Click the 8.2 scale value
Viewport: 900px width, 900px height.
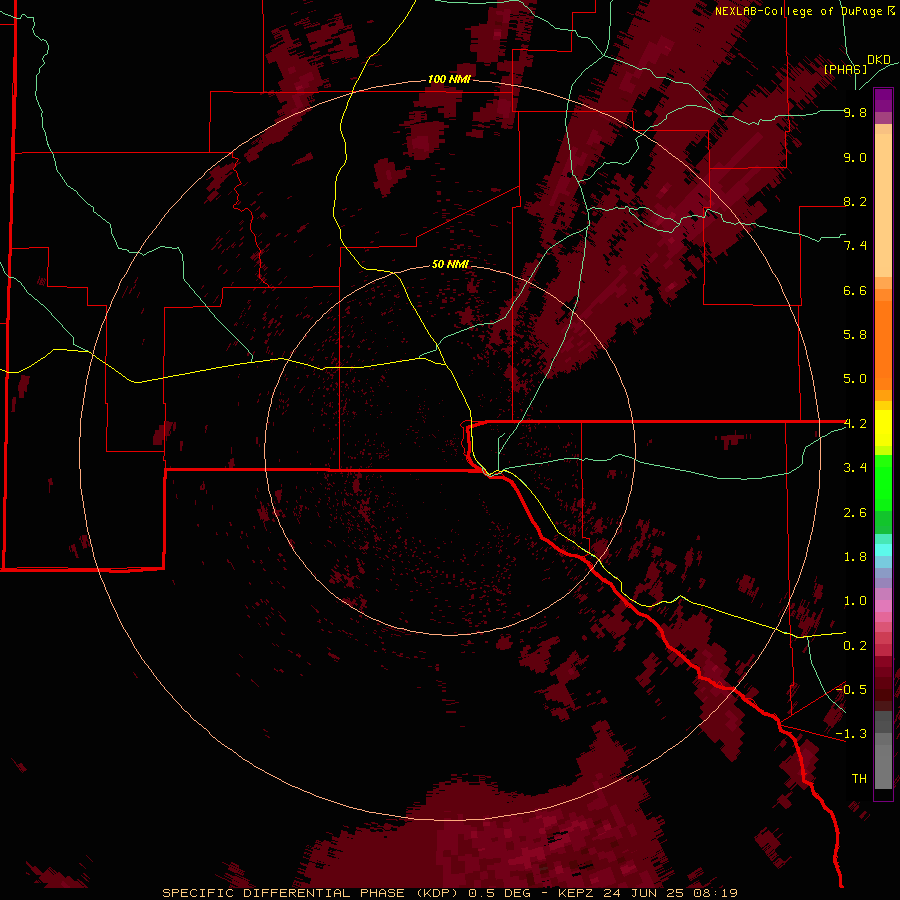tap(855, 201)
